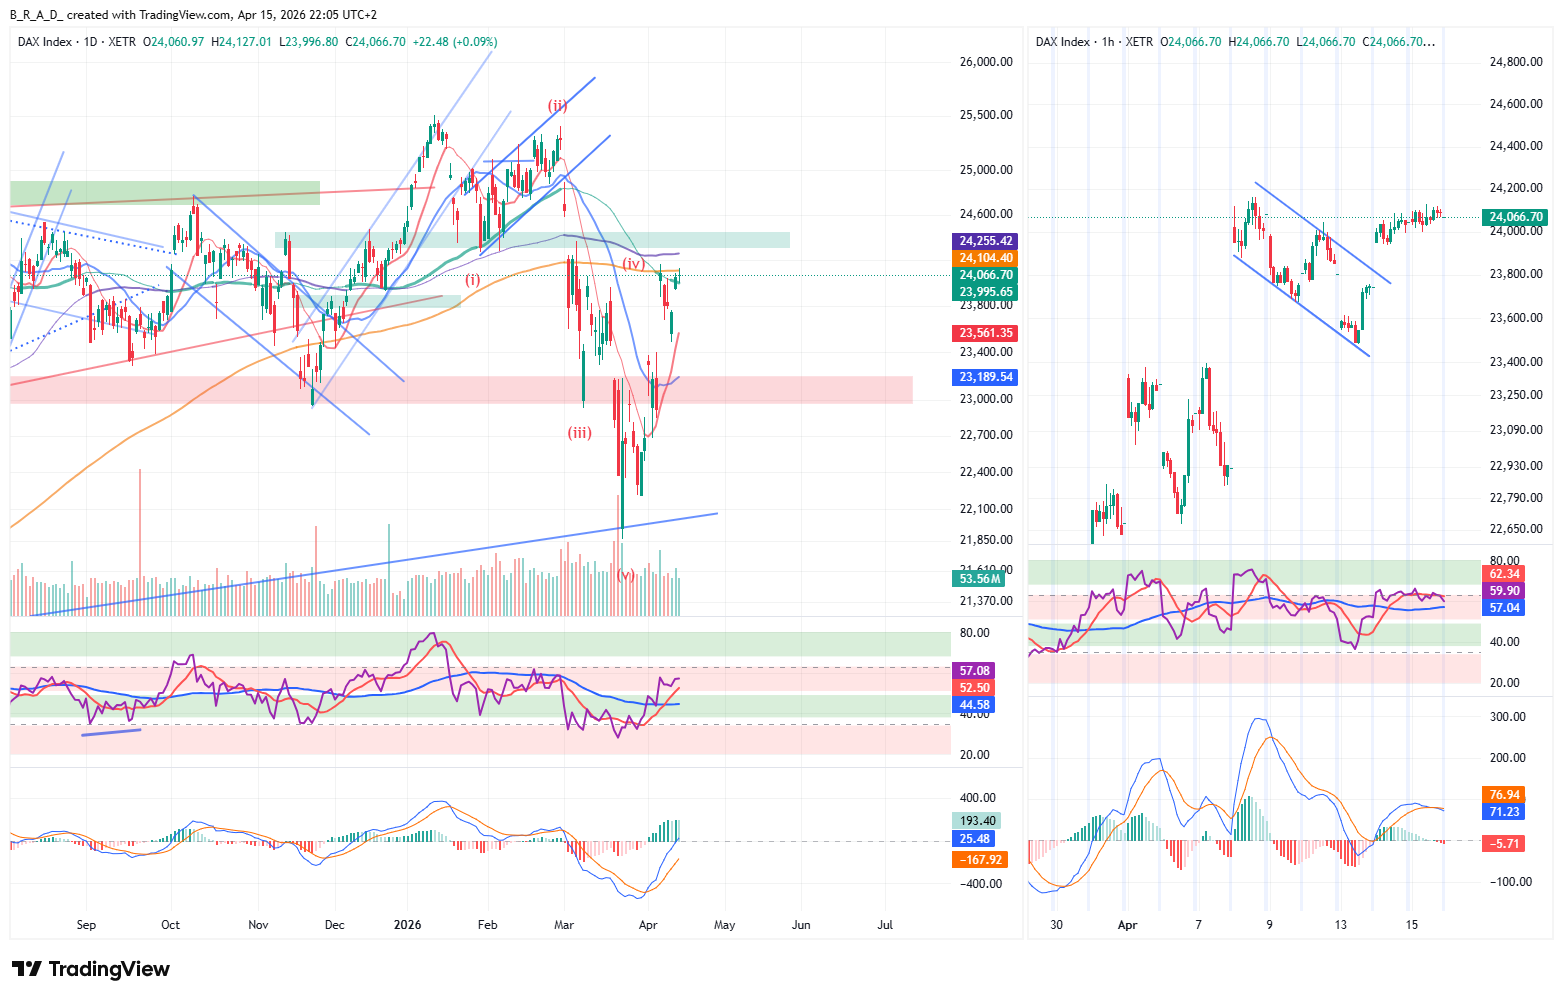Select the (i) wave label

coord(472,280)
